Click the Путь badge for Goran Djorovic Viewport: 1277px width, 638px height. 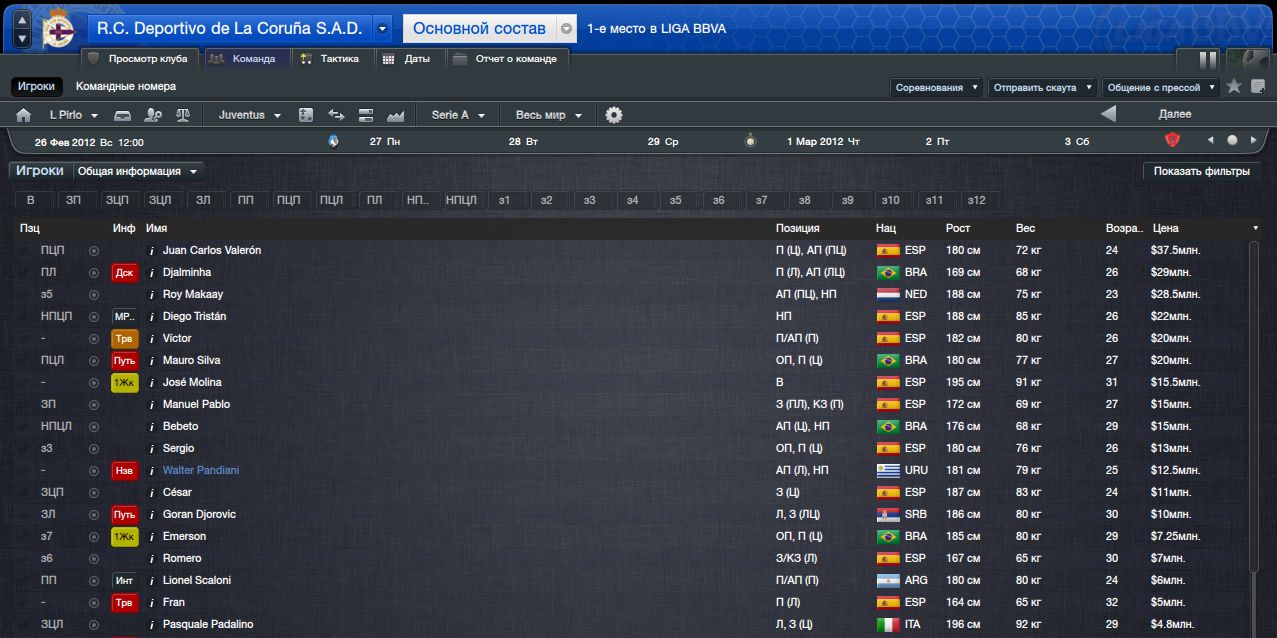point(125,514)
